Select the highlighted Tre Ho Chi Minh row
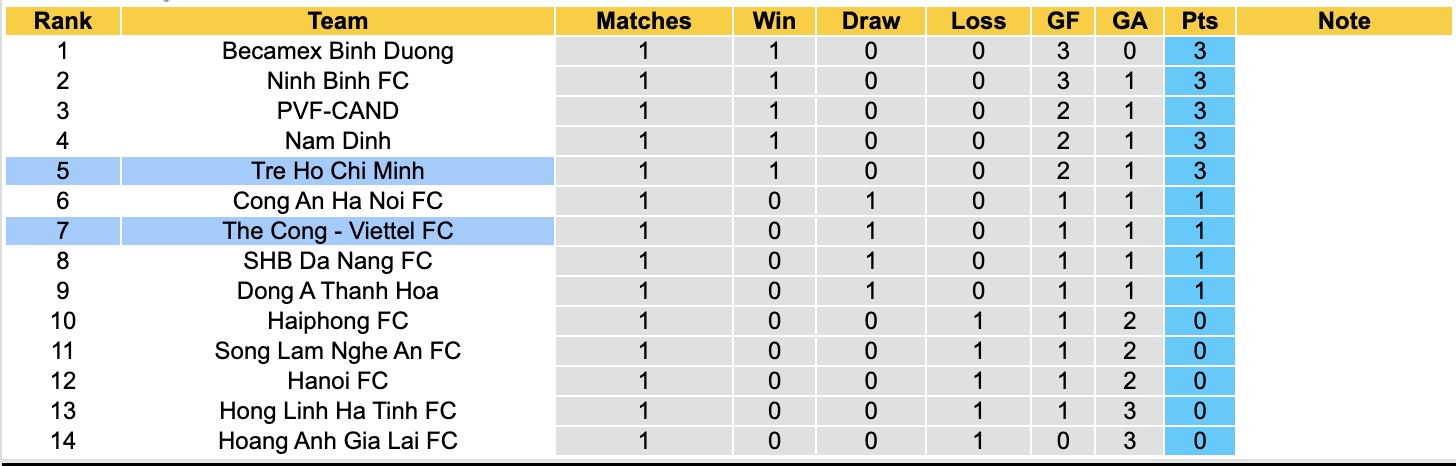Screen dimensions: 1456x466 338,171
